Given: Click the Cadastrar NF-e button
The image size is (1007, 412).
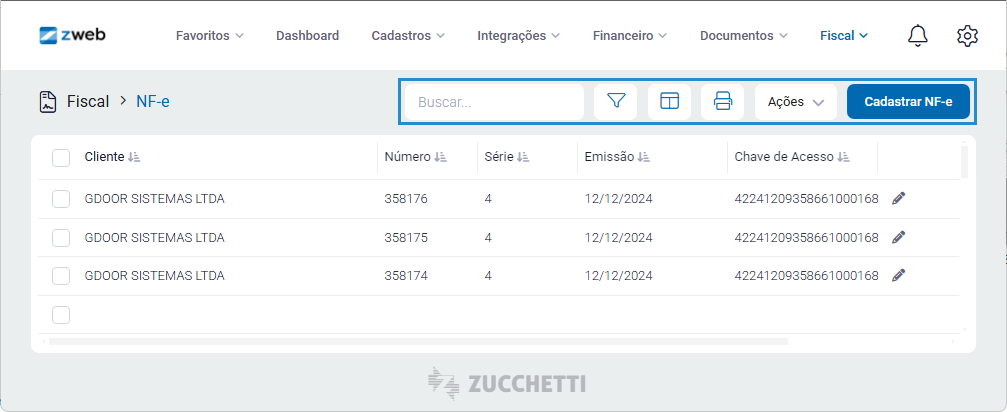Looking at the screenshot, I should tap(908, 101).
